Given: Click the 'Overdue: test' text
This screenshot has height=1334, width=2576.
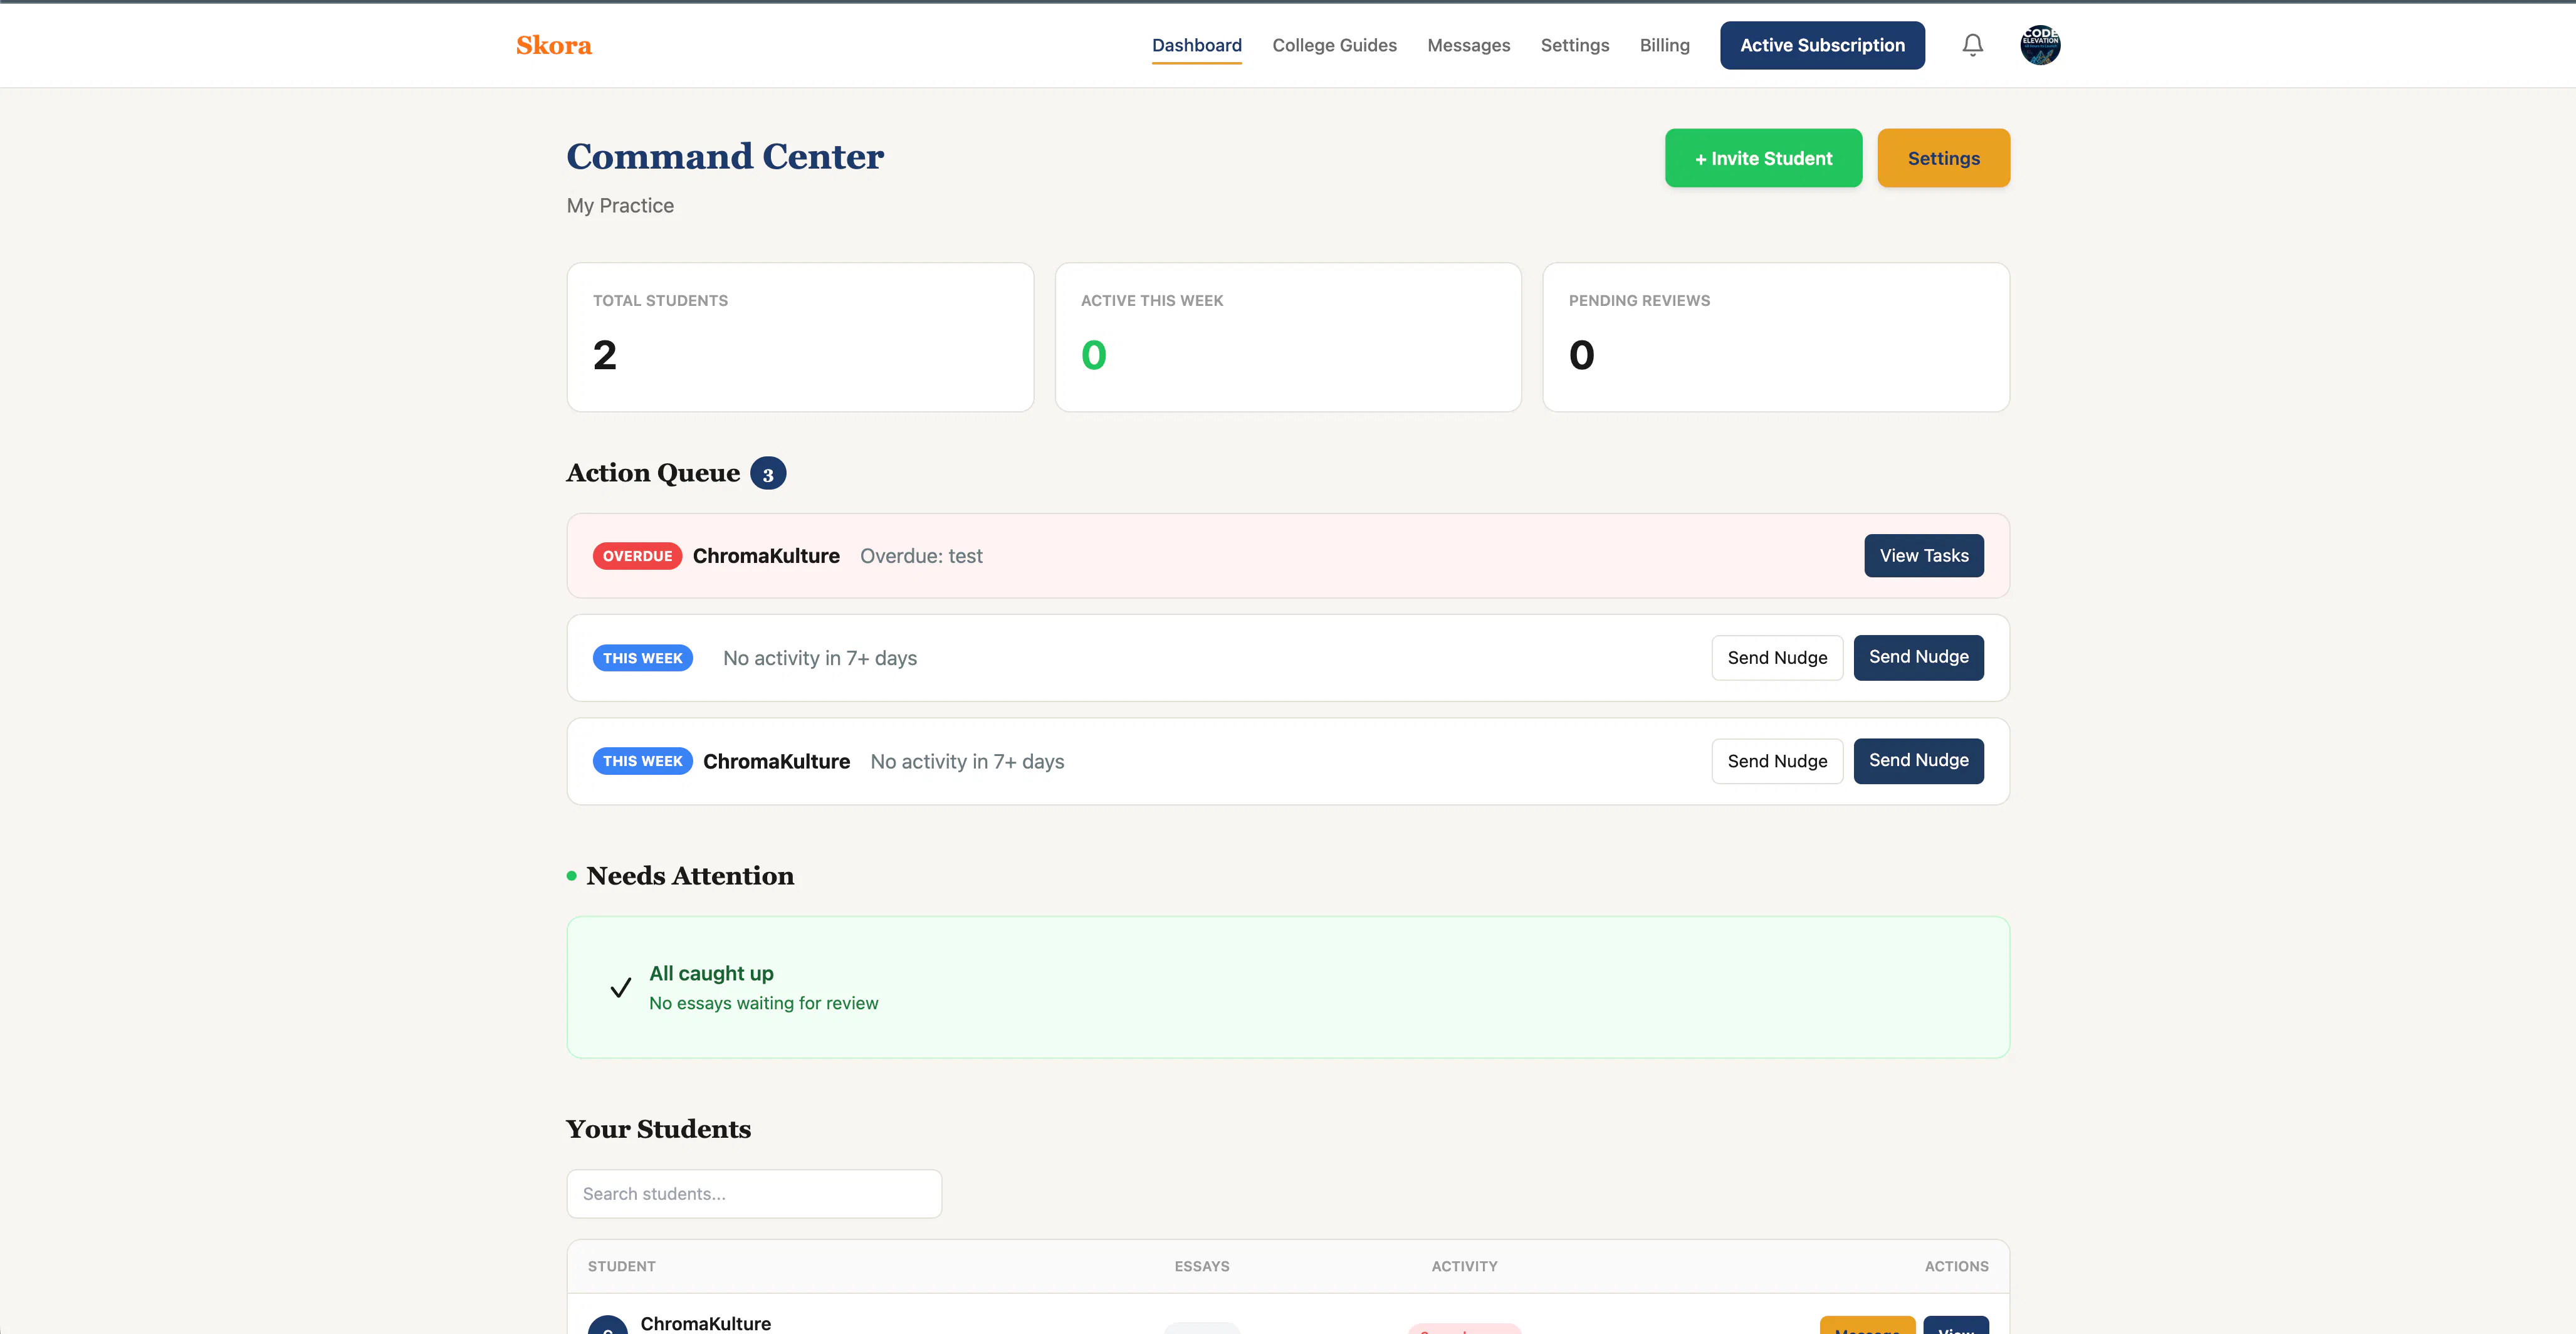Looking at the screenshot, I should coord(921,556).
